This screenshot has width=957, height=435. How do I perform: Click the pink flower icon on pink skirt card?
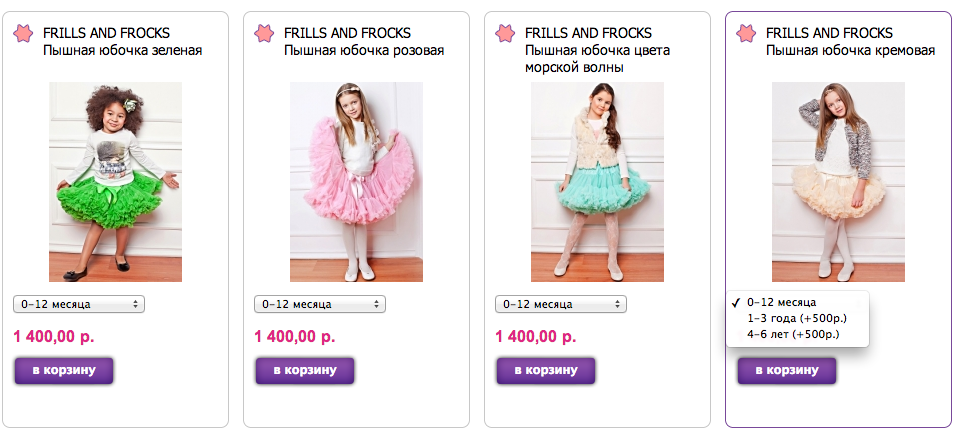[264, 33]
